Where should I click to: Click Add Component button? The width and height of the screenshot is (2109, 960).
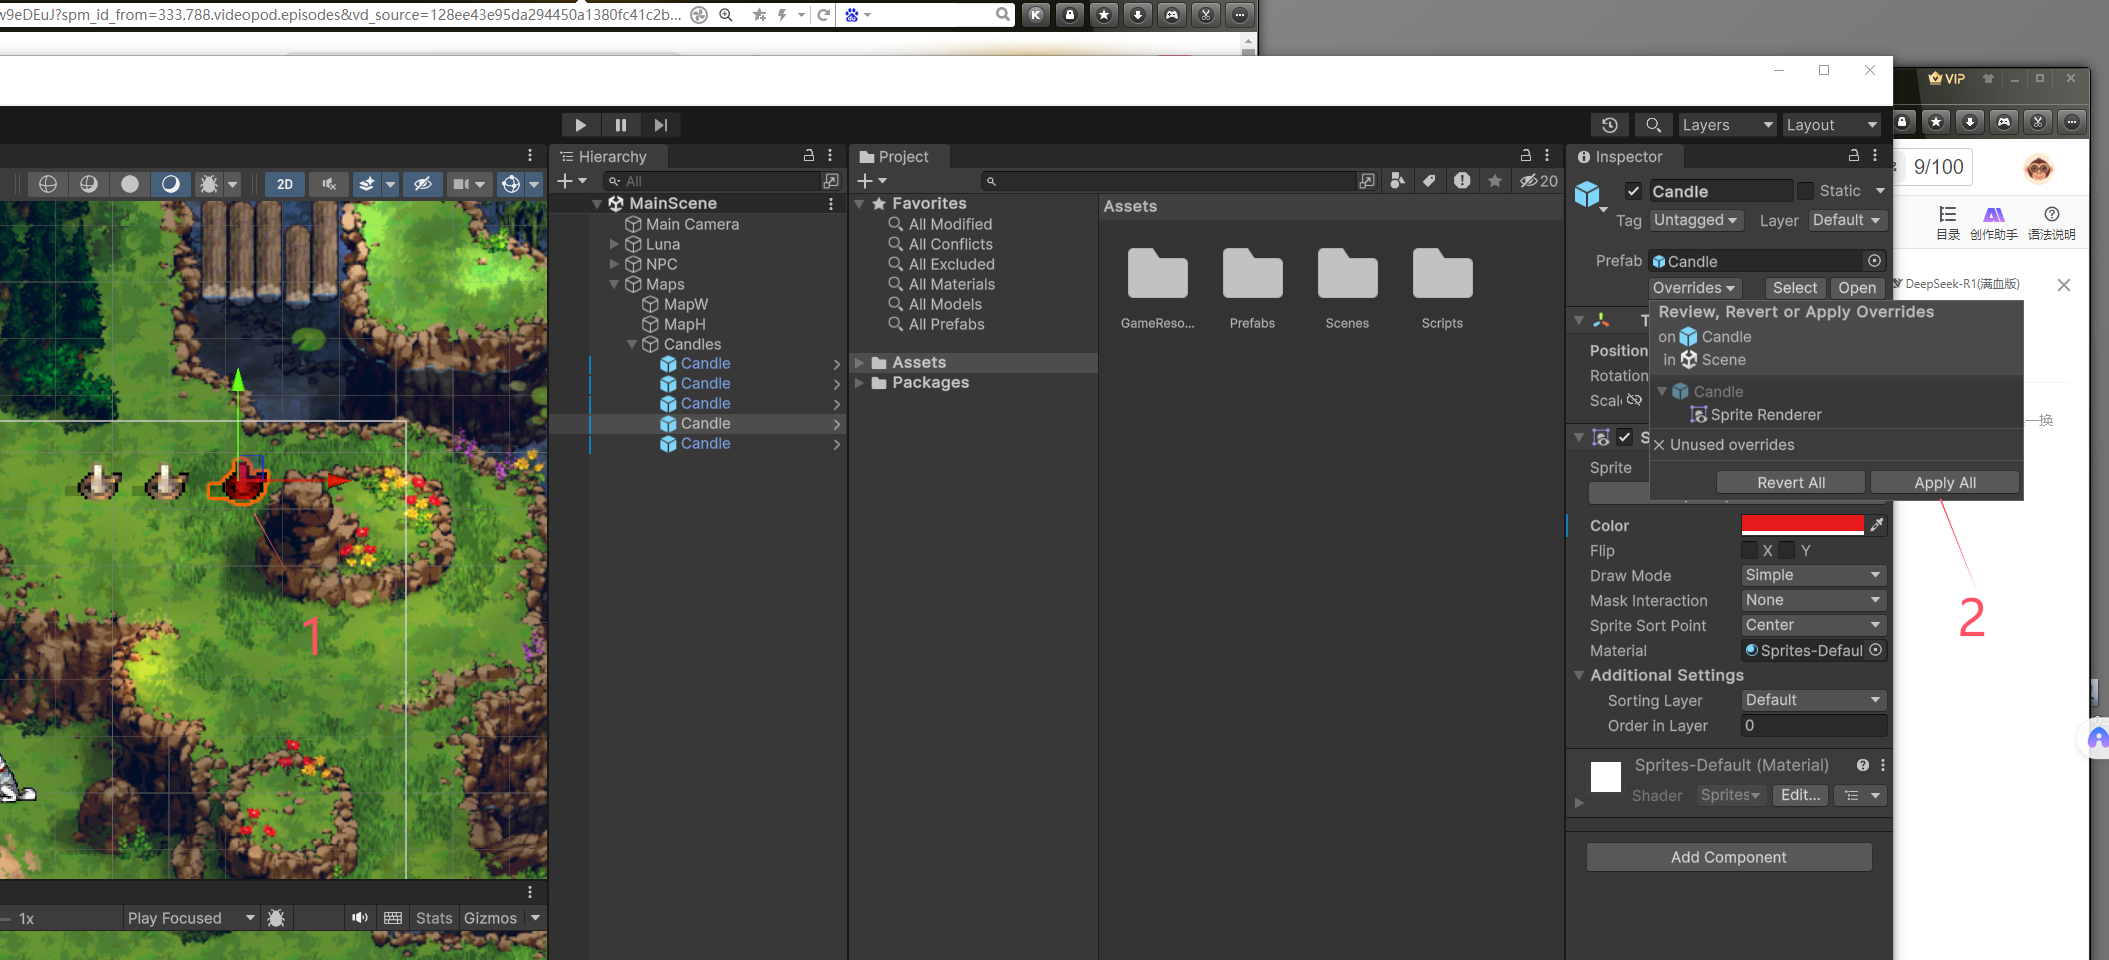1729,857
